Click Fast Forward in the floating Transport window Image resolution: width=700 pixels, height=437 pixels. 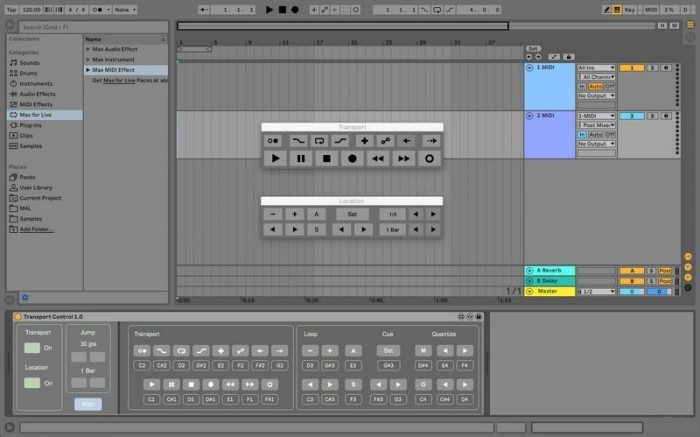(404, 158)
